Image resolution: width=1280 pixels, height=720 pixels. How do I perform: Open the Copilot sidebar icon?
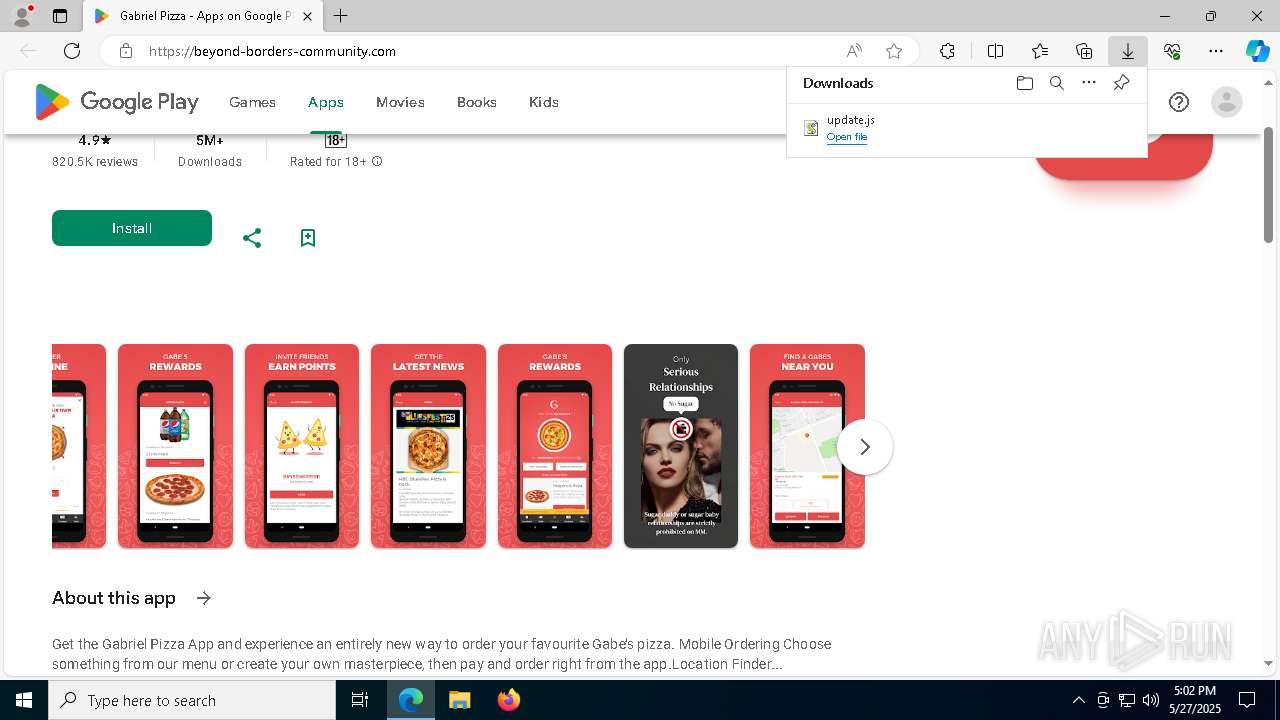[x=1257, y=51]
